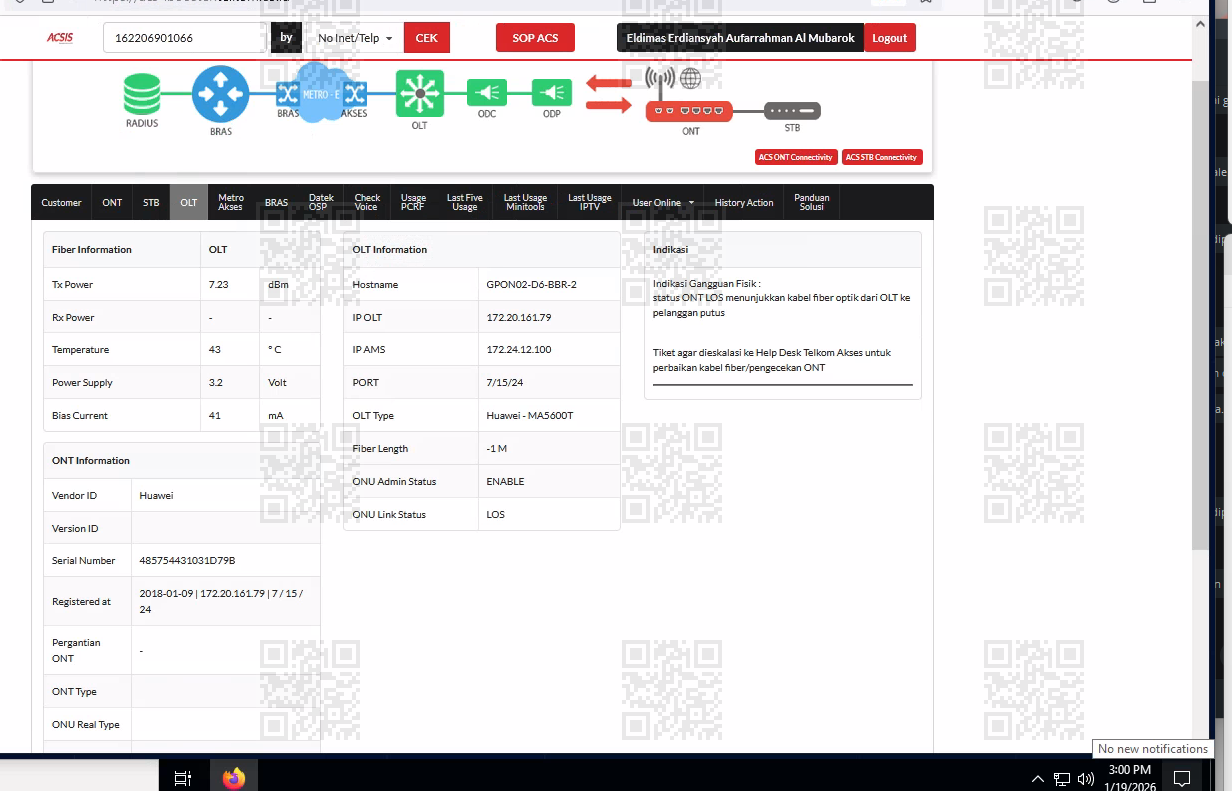This screenshot has height=791, width=1232.
Task: Click the ACSIS logo
Action: point(59,38)
